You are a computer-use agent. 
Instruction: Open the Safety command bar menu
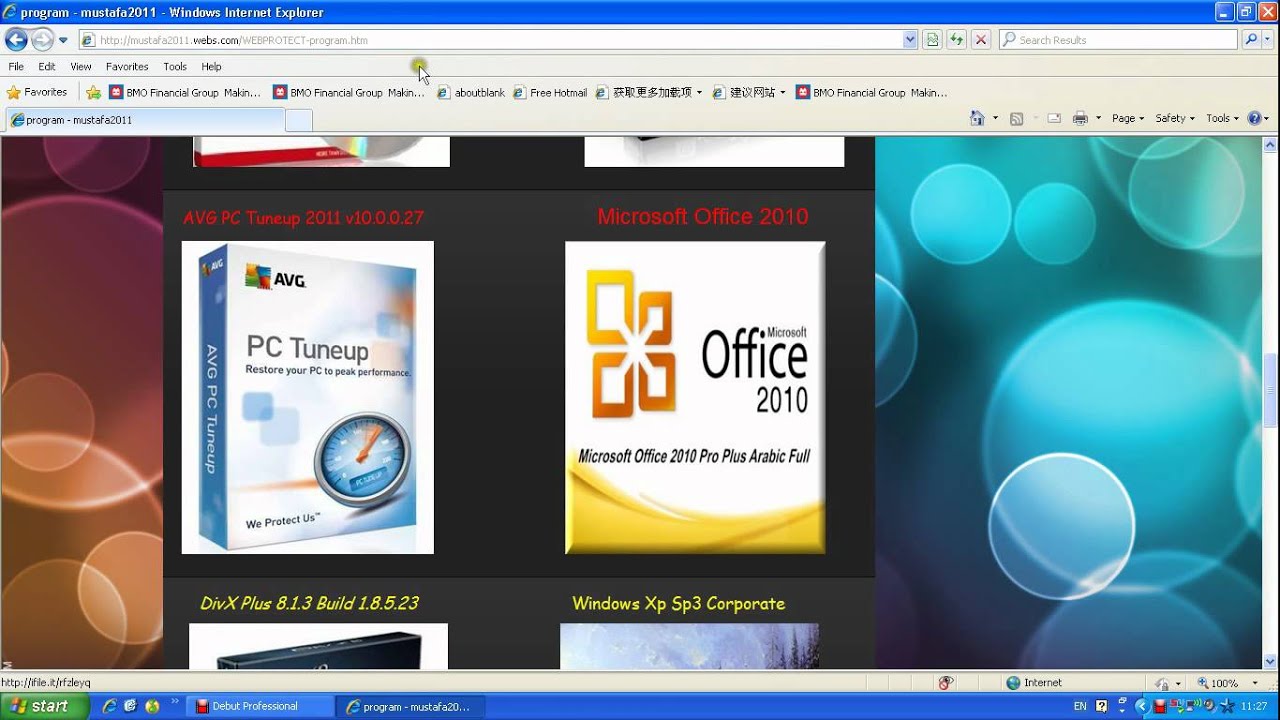pyautogui.click(x=1175, y=118)
